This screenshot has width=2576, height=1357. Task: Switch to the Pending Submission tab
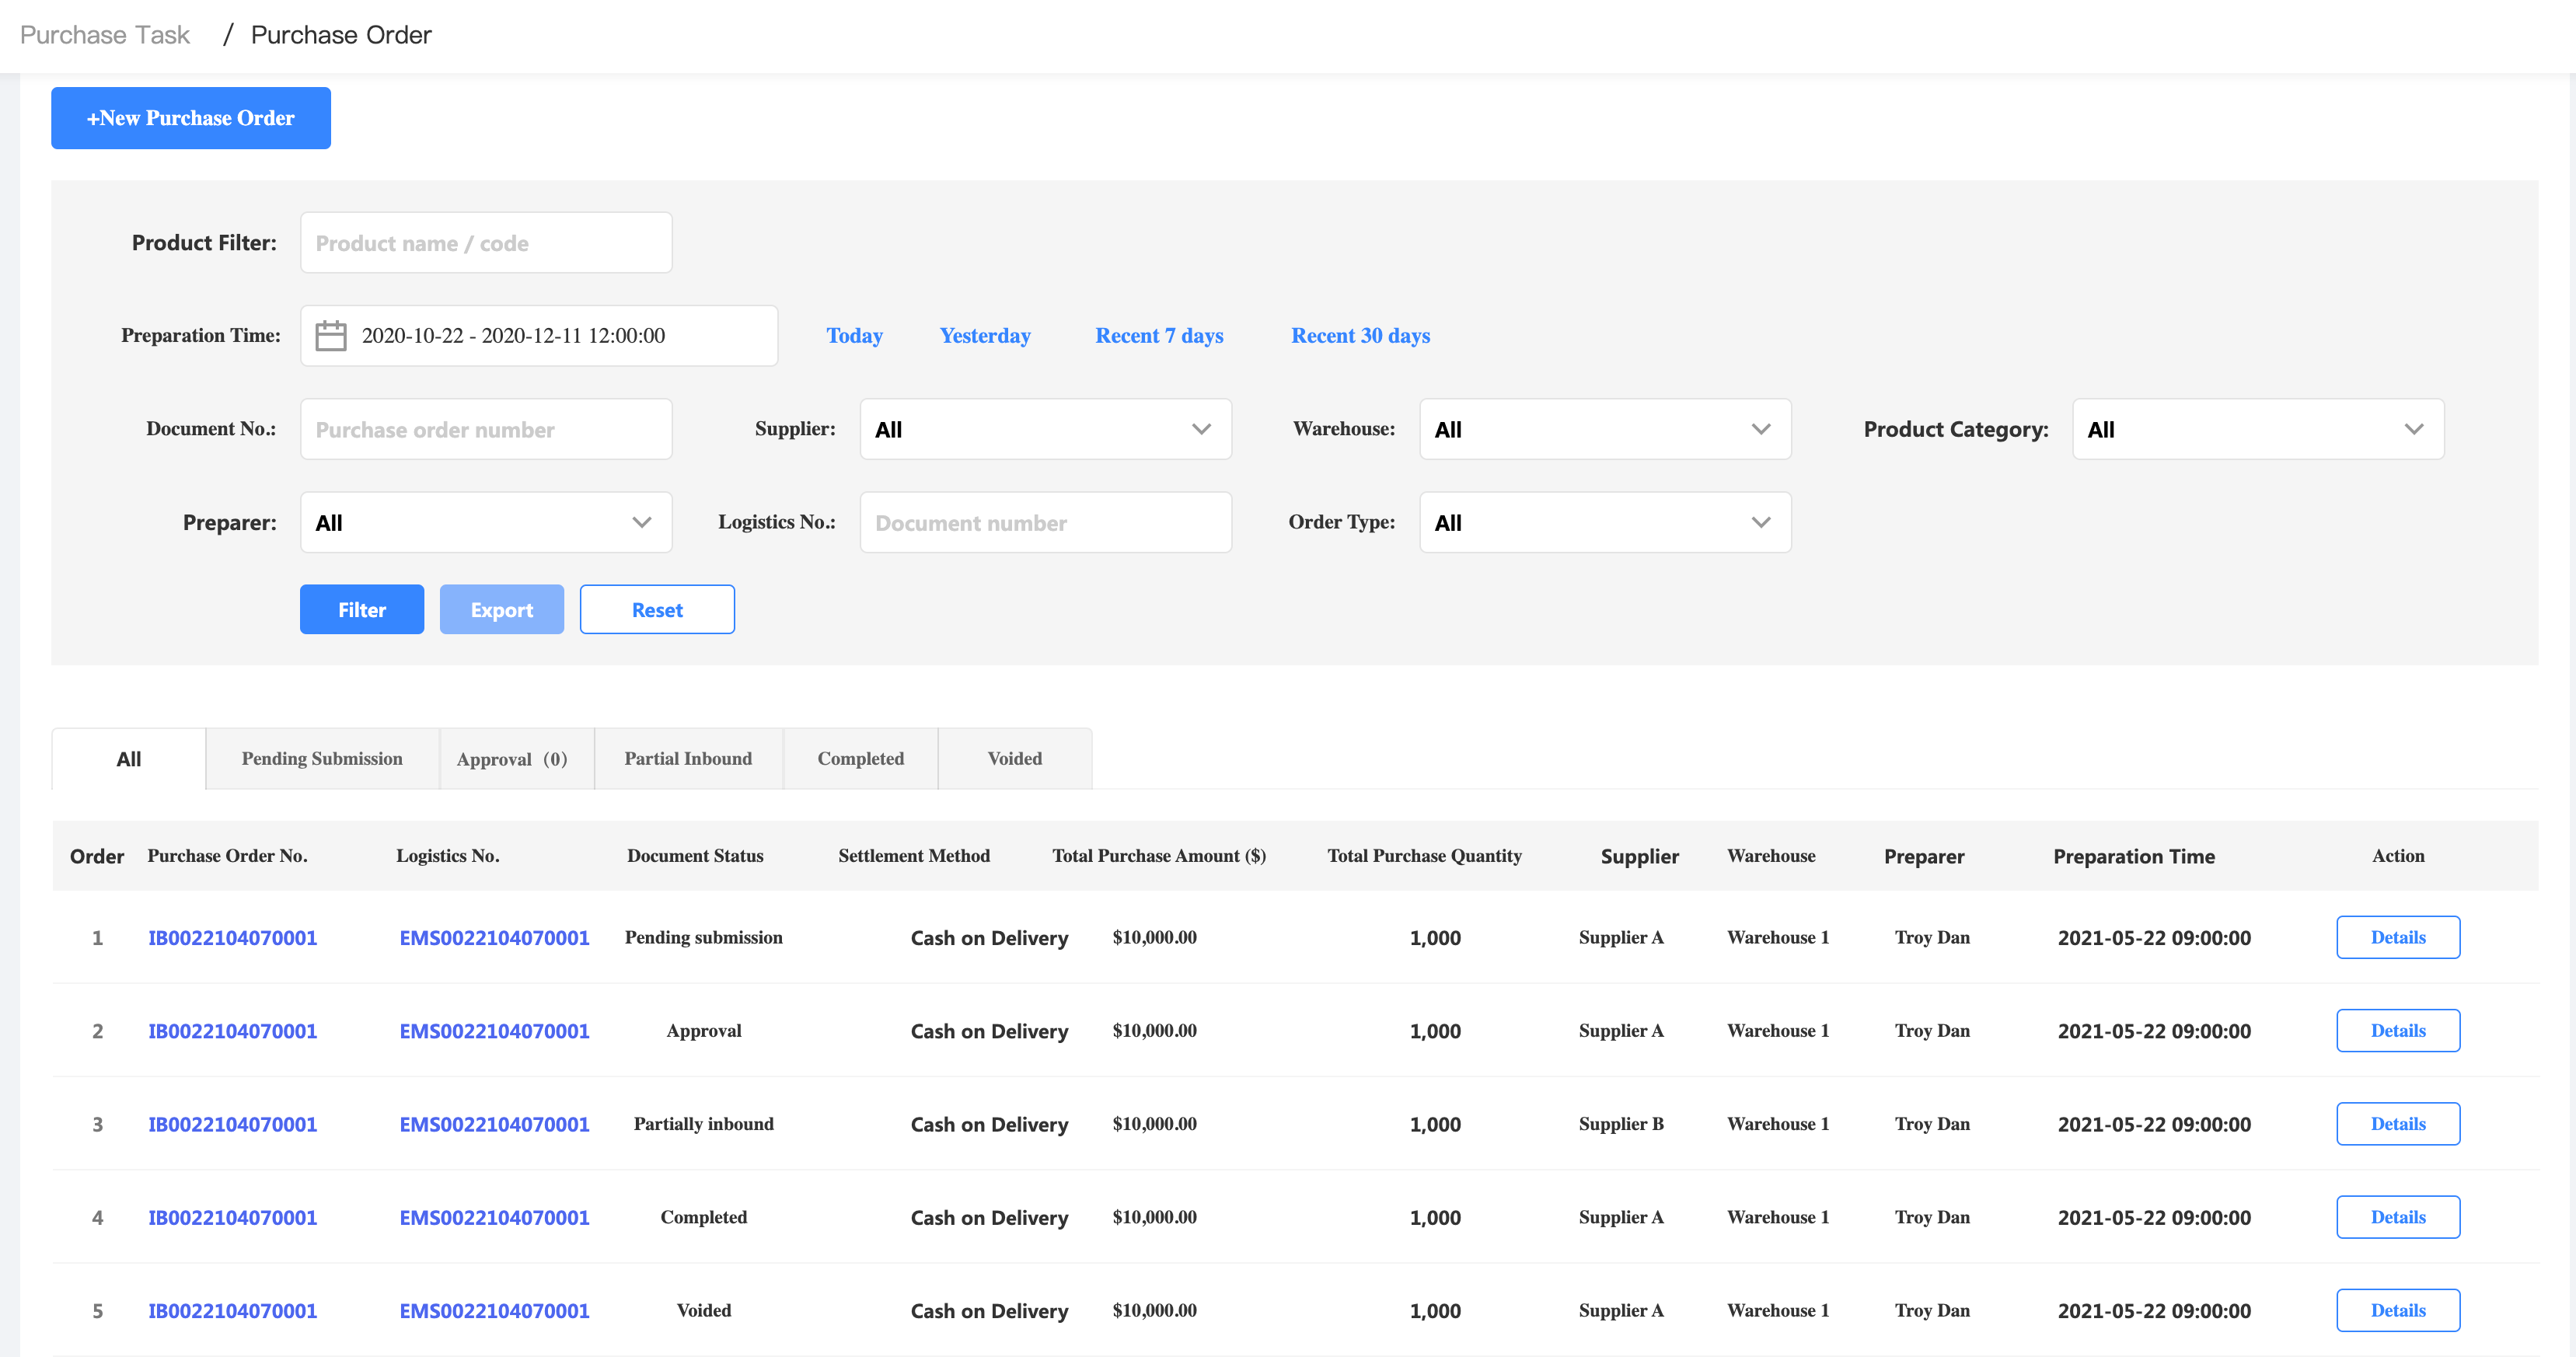pos(322,759)
